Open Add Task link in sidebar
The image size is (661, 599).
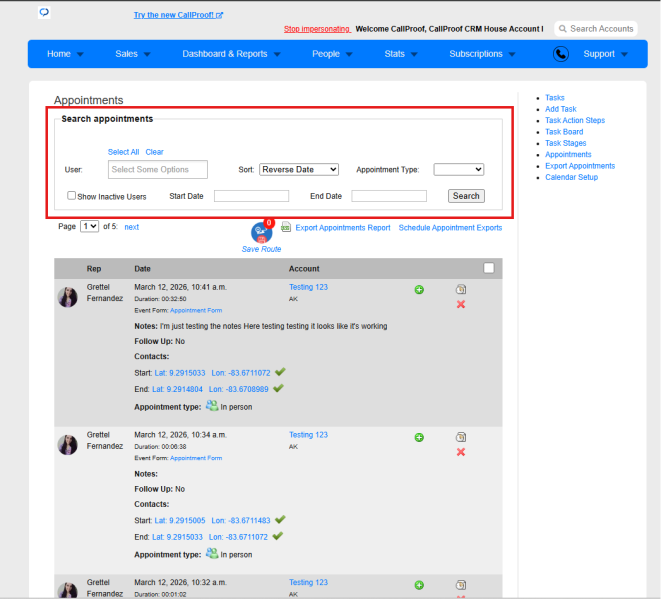tap(560, 109)
